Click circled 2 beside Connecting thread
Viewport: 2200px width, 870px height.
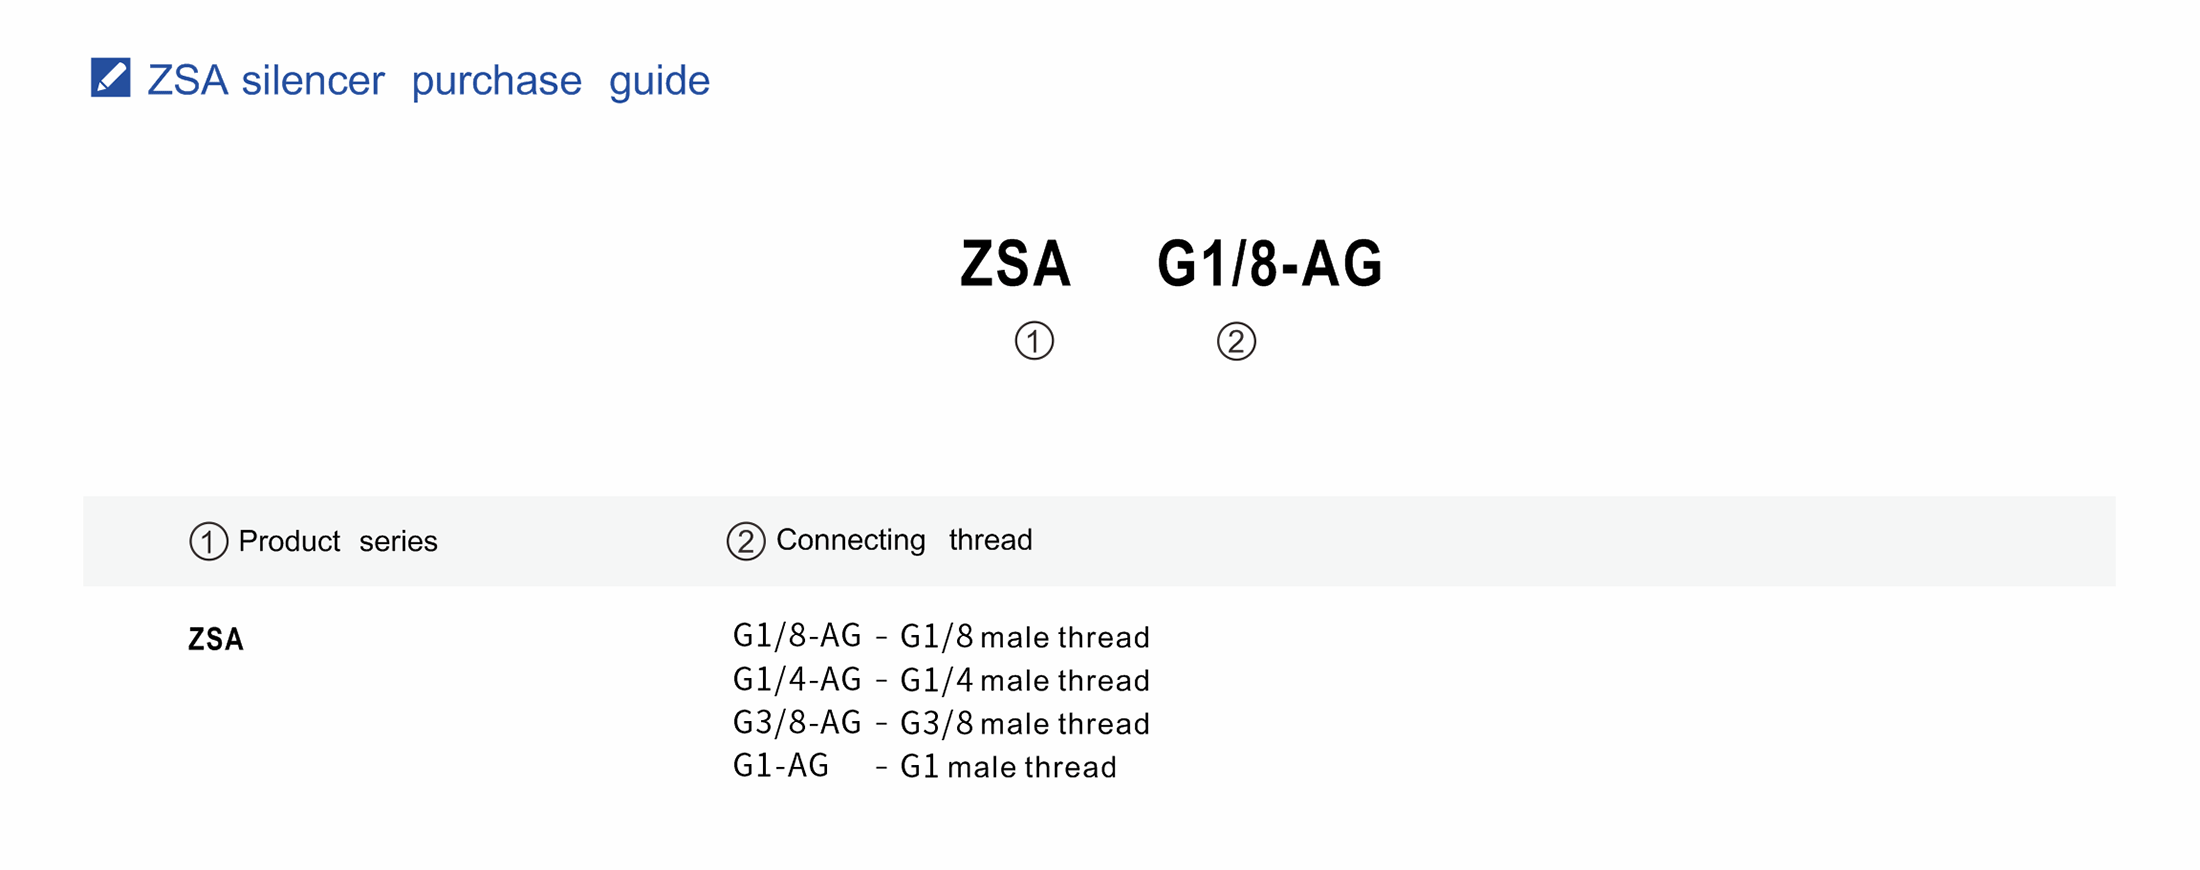[x=746, y=541]
